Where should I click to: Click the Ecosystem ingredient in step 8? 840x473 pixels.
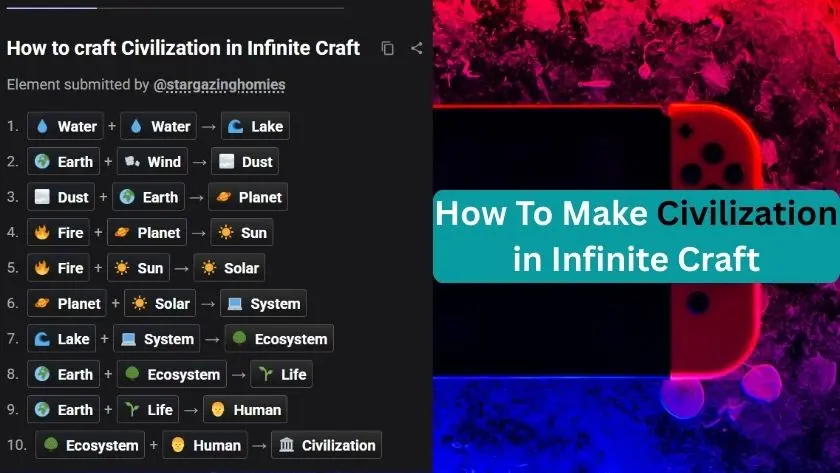172,374
